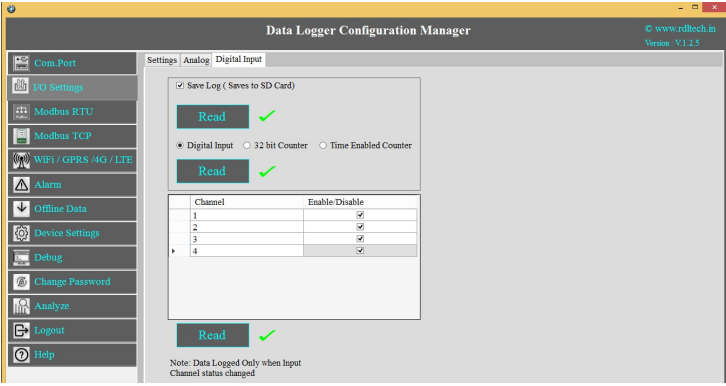
Task: Click the Alarm warning triangle icon
Action: pyautogui.click(x=21, y=185)
